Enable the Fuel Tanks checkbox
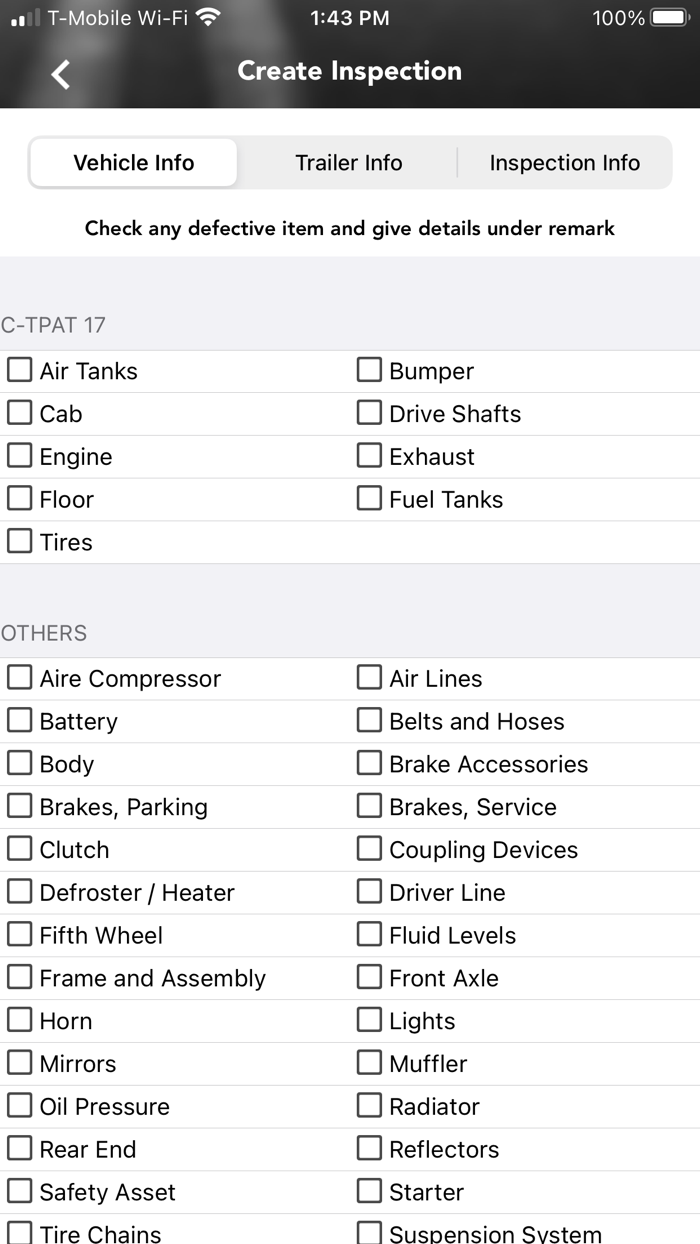 click(x=369, y=499)
